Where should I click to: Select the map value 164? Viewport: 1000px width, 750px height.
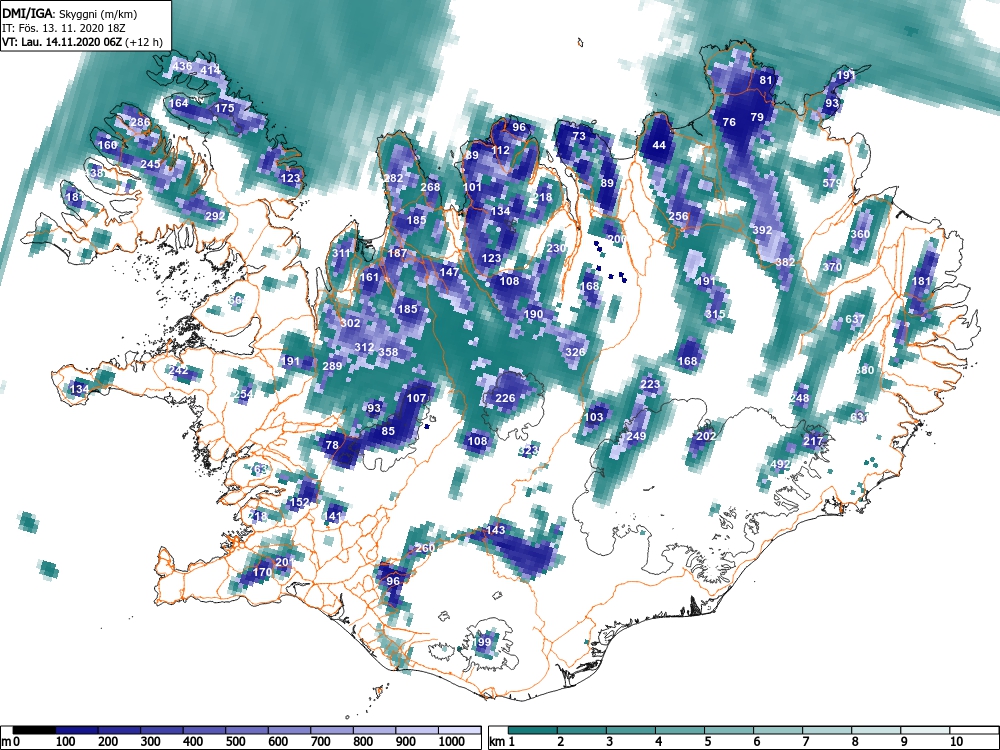[179, 103]
